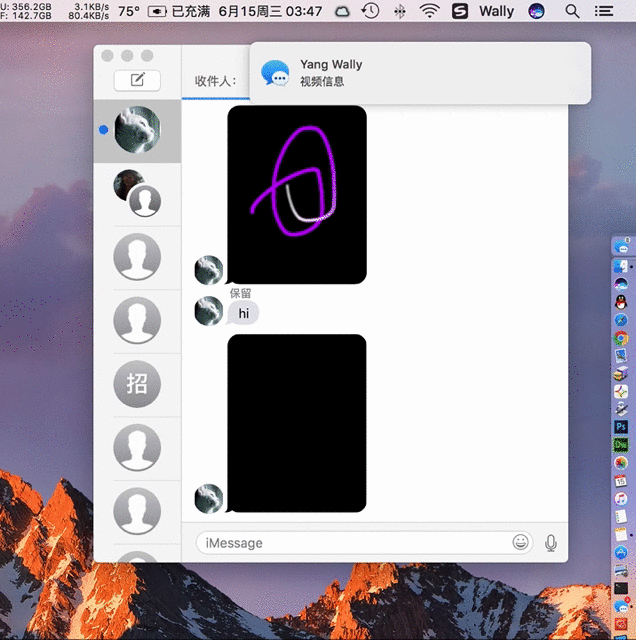
Task: Click the Siri icon in menu bar
Action: (x=536, y=11)
